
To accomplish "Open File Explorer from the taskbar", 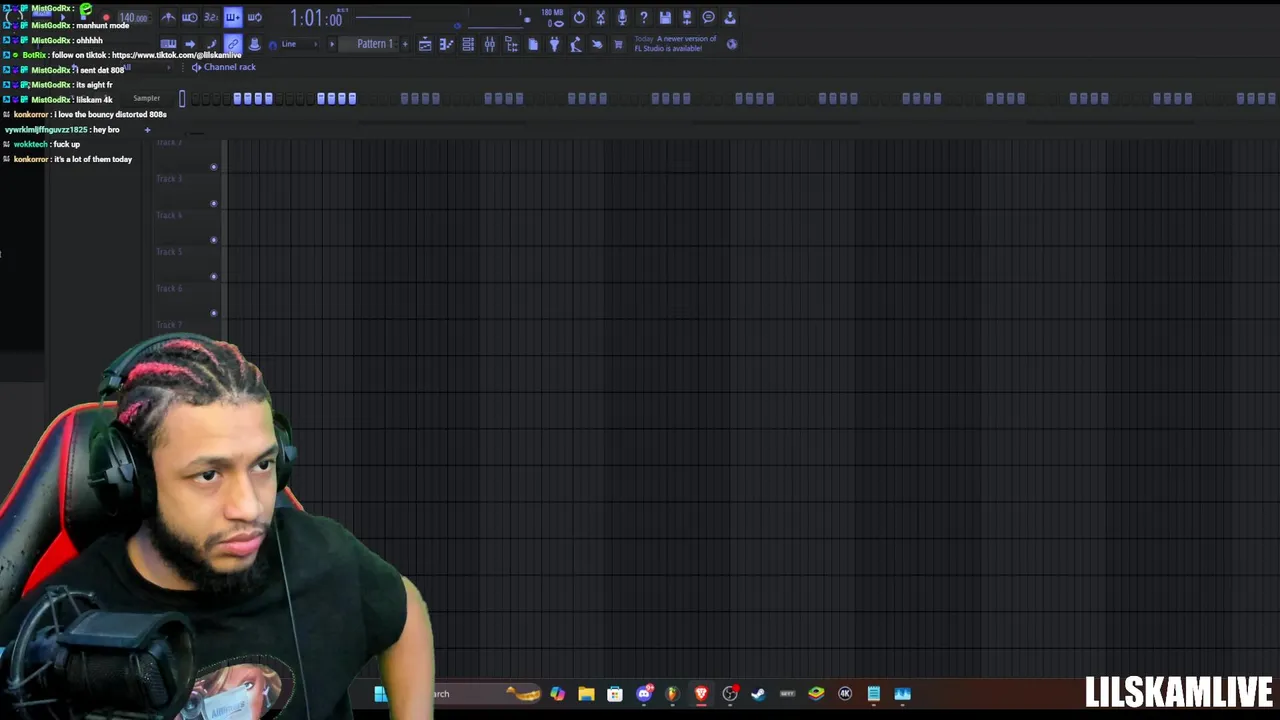I will coord(586,693).
